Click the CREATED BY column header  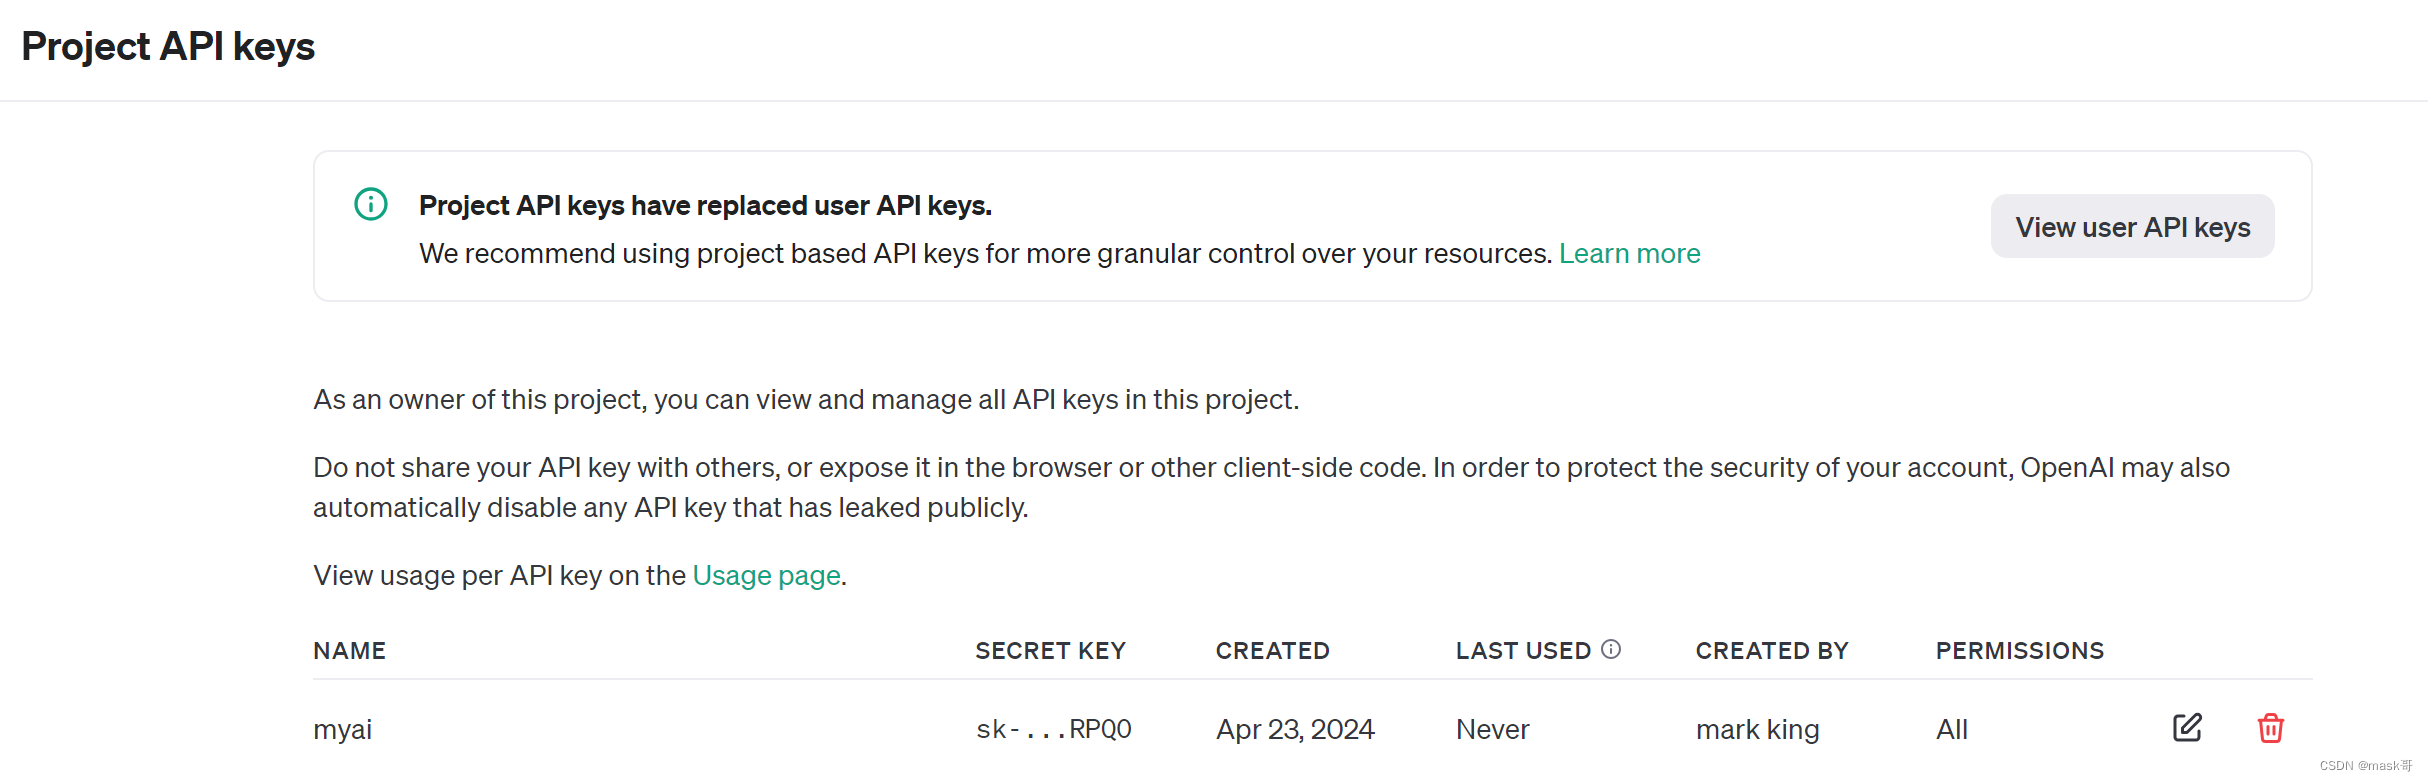(x=1772, y=651)
